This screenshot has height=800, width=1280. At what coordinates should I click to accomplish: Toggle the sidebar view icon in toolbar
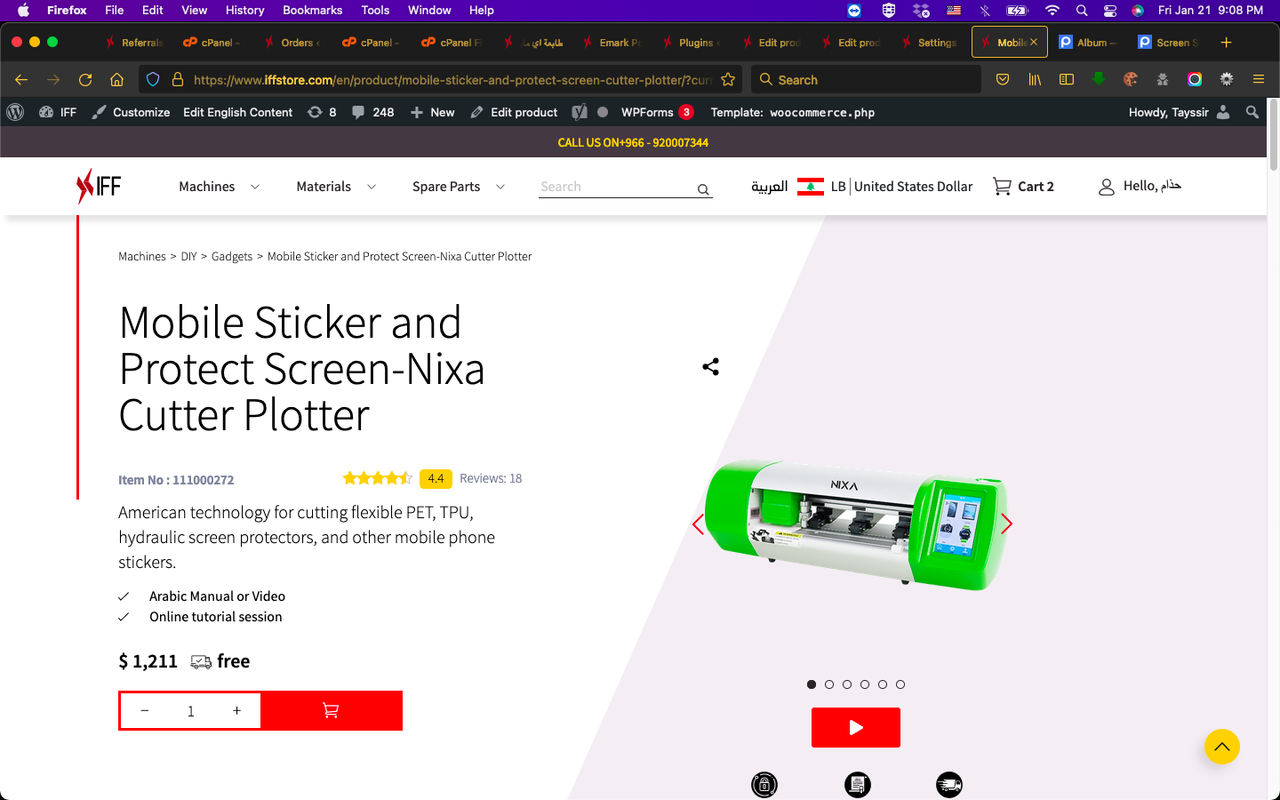tap(1066, 79)
